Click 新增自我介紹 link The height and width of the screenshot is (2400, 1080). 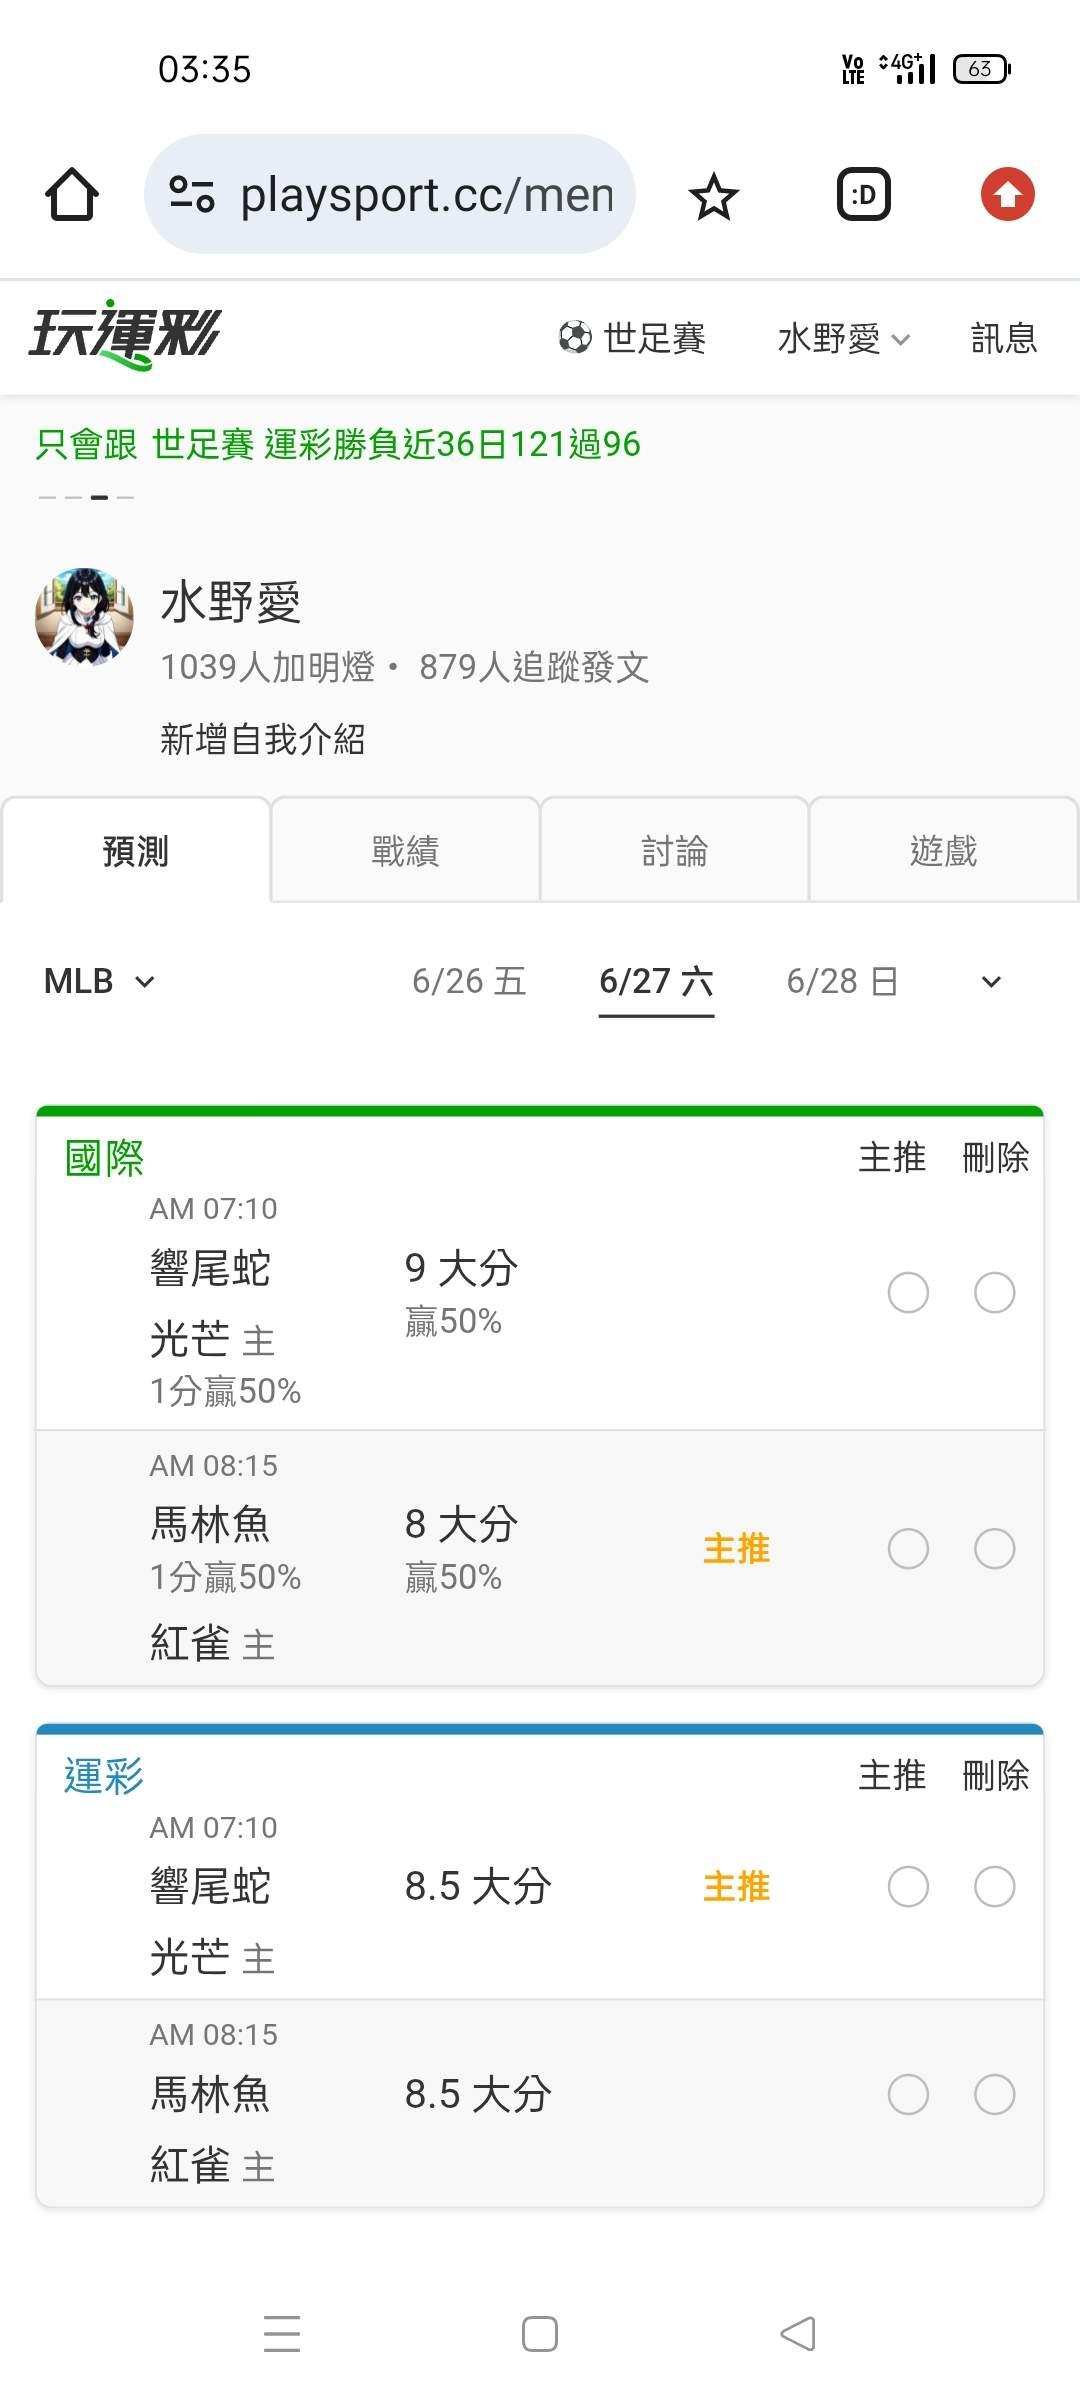click(x=262, y=739)
